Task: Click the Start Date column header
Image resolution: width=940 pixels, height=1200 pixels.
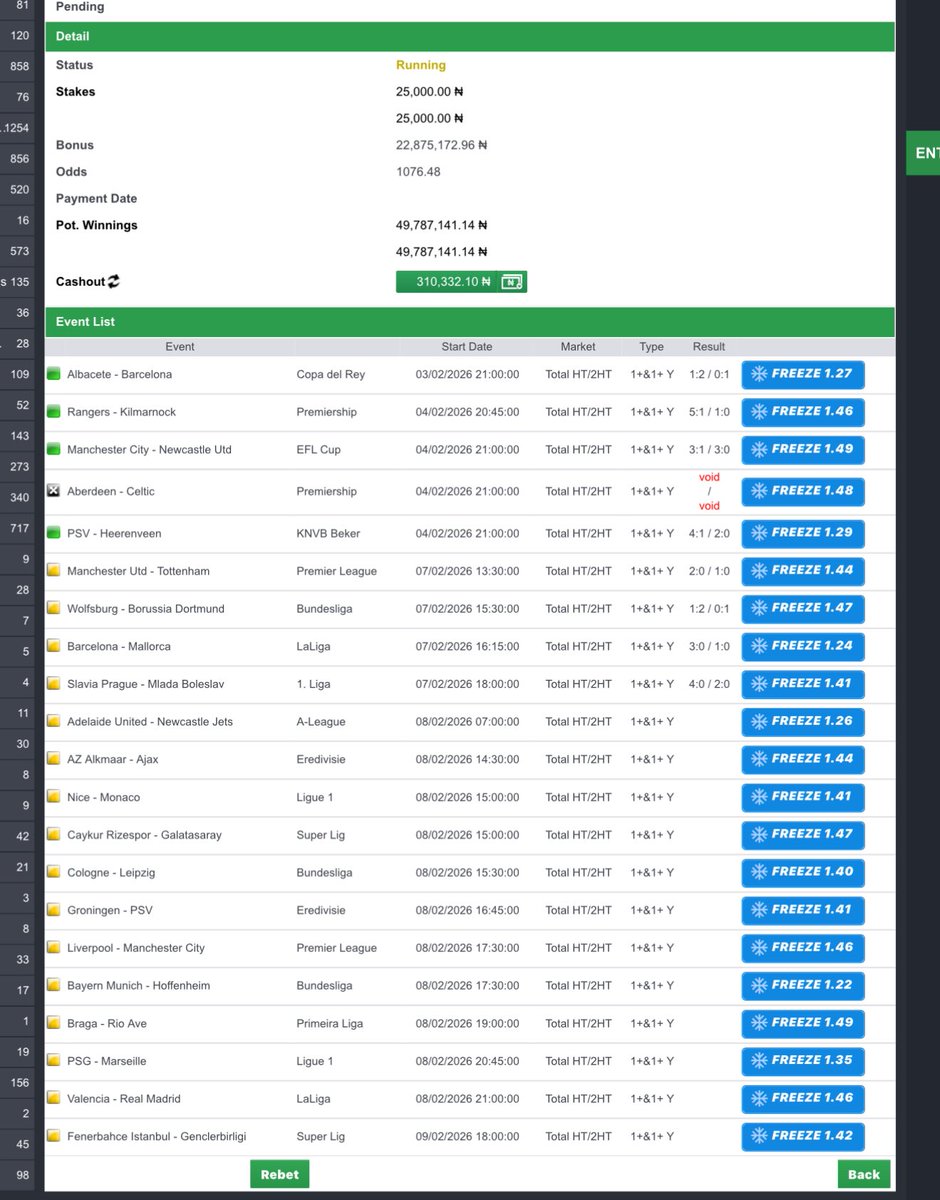Action: tap(467, 347)
